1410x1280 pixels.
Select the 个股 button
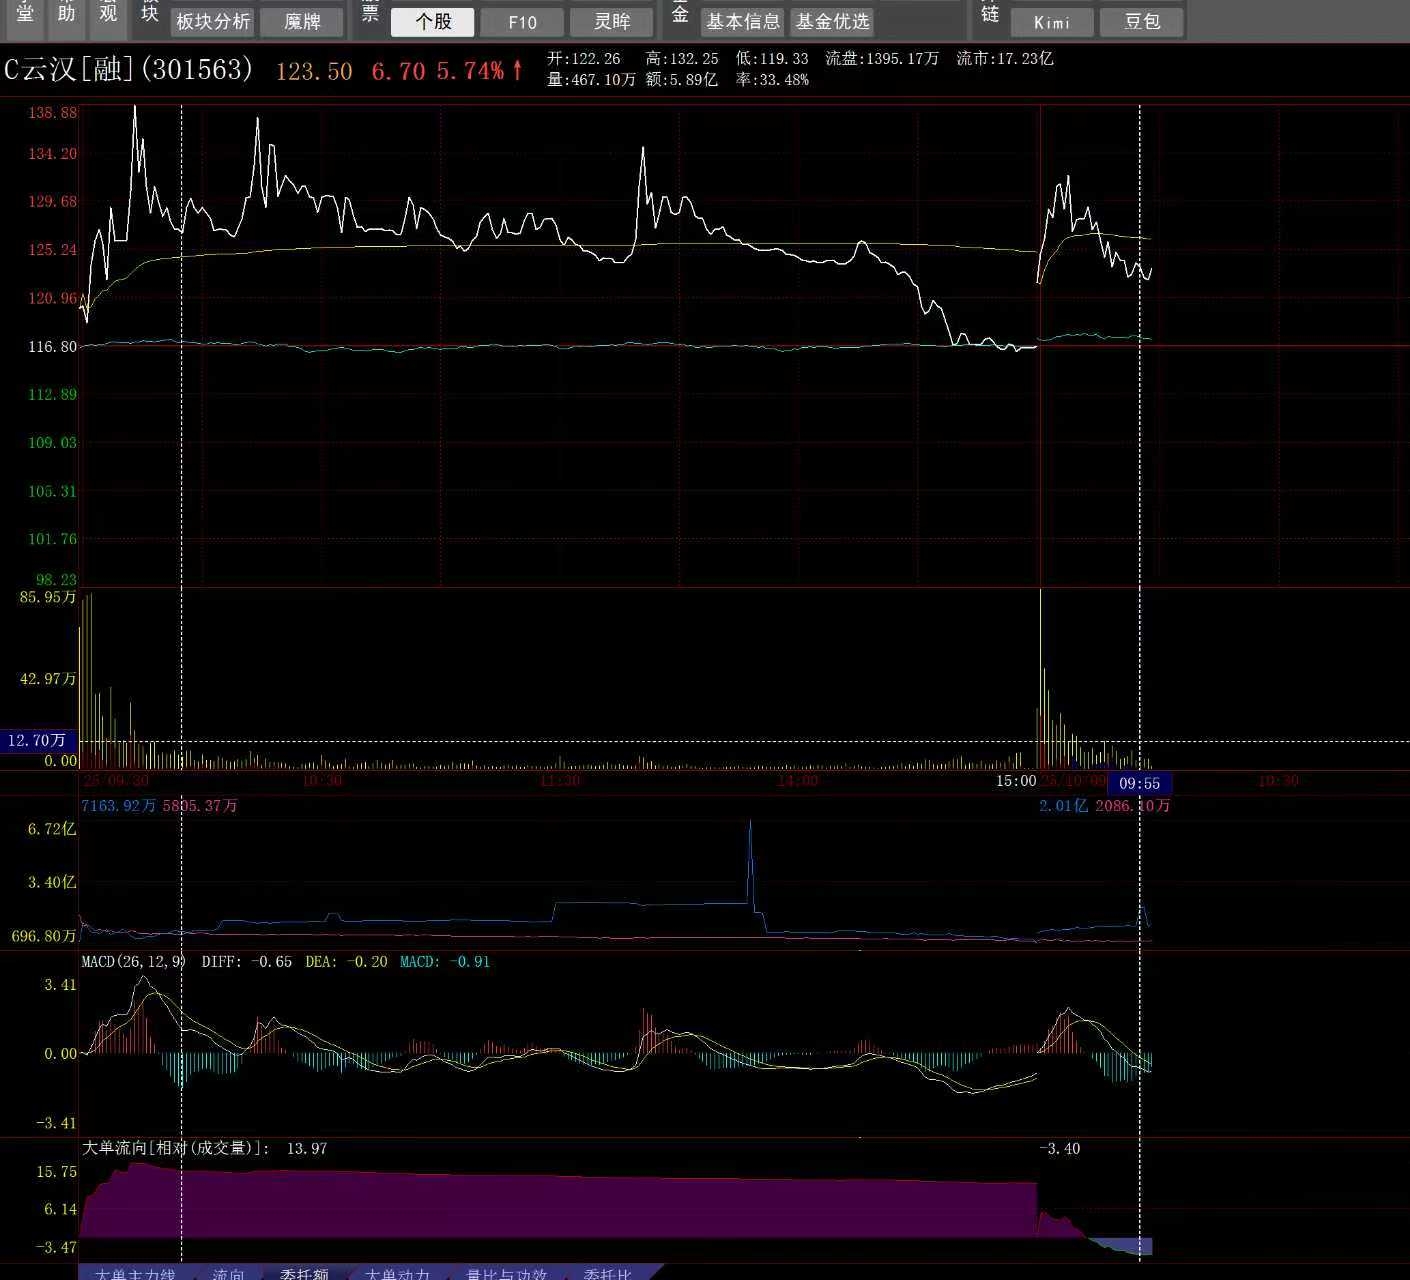433,22
